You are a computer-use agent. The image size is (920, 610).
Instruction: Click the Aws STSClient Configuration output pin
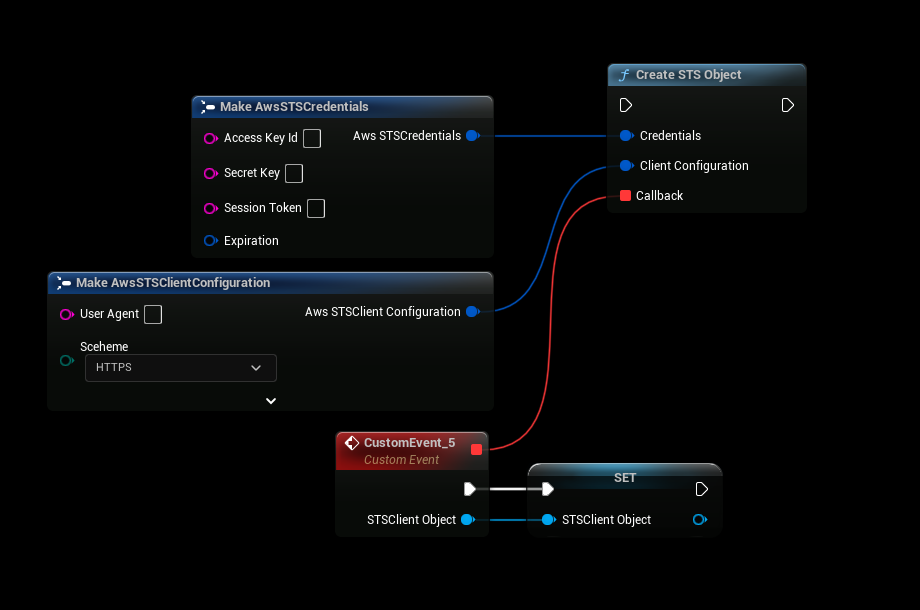pyautogui.click(x=472, y=312)
